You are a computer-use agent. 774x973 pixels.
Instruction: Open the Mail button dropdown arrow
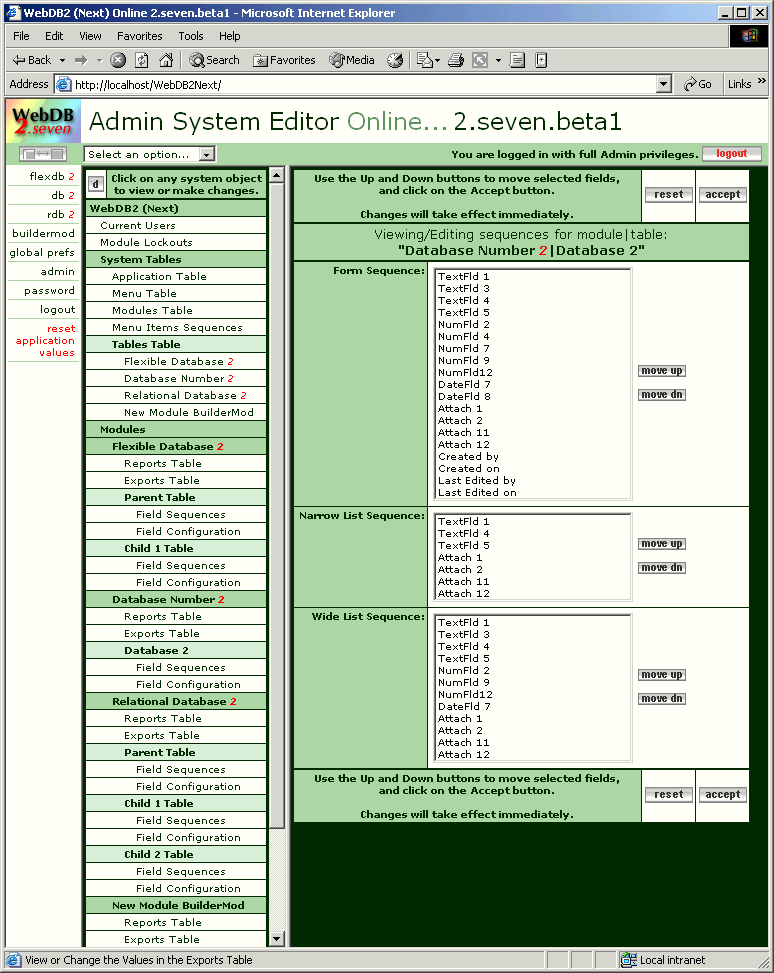pos(438,60)
